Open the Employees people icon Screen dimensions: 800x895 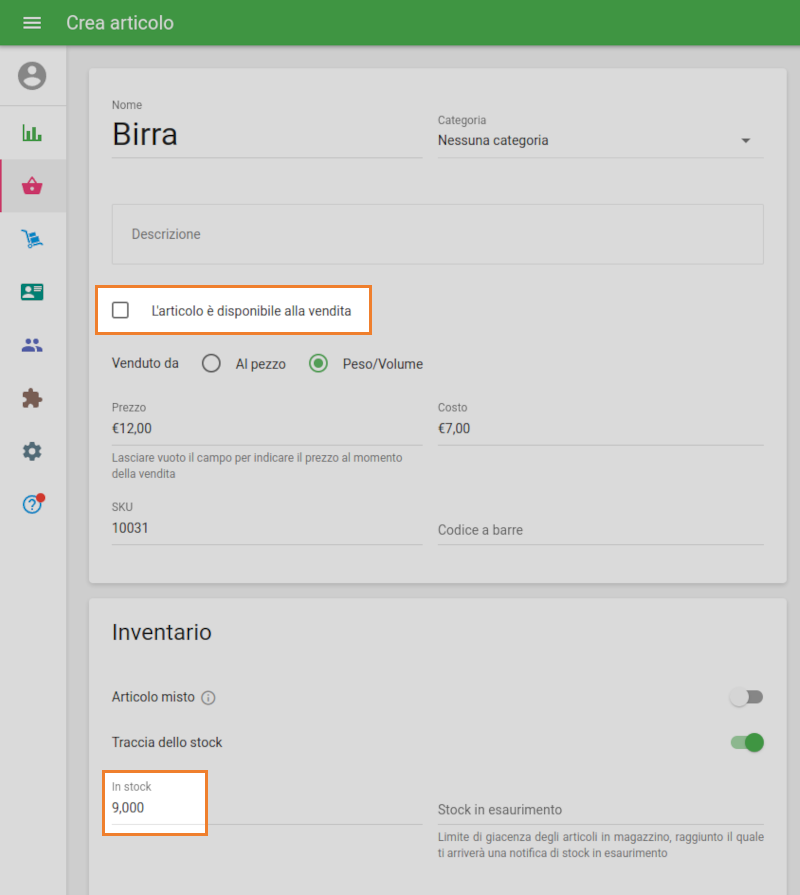32,345
